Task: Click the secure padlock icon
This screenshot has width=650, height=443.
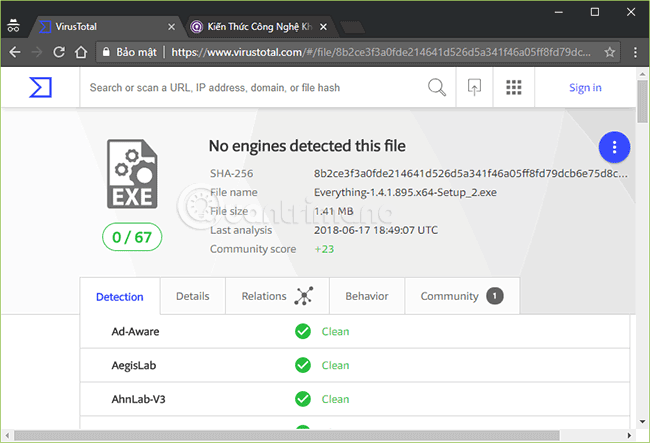Action: 106,52
